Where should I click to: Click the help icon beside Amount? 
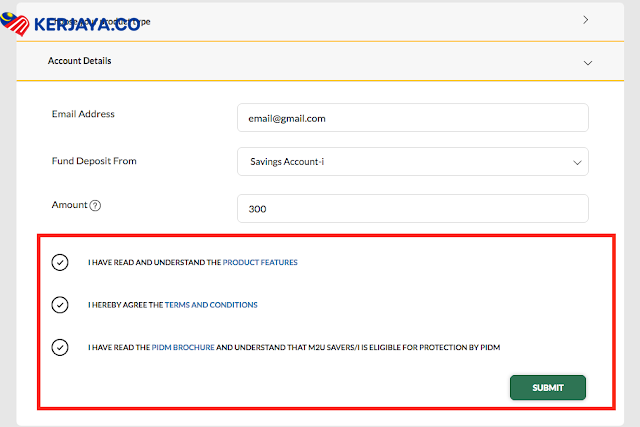click(x=96, y=206)
